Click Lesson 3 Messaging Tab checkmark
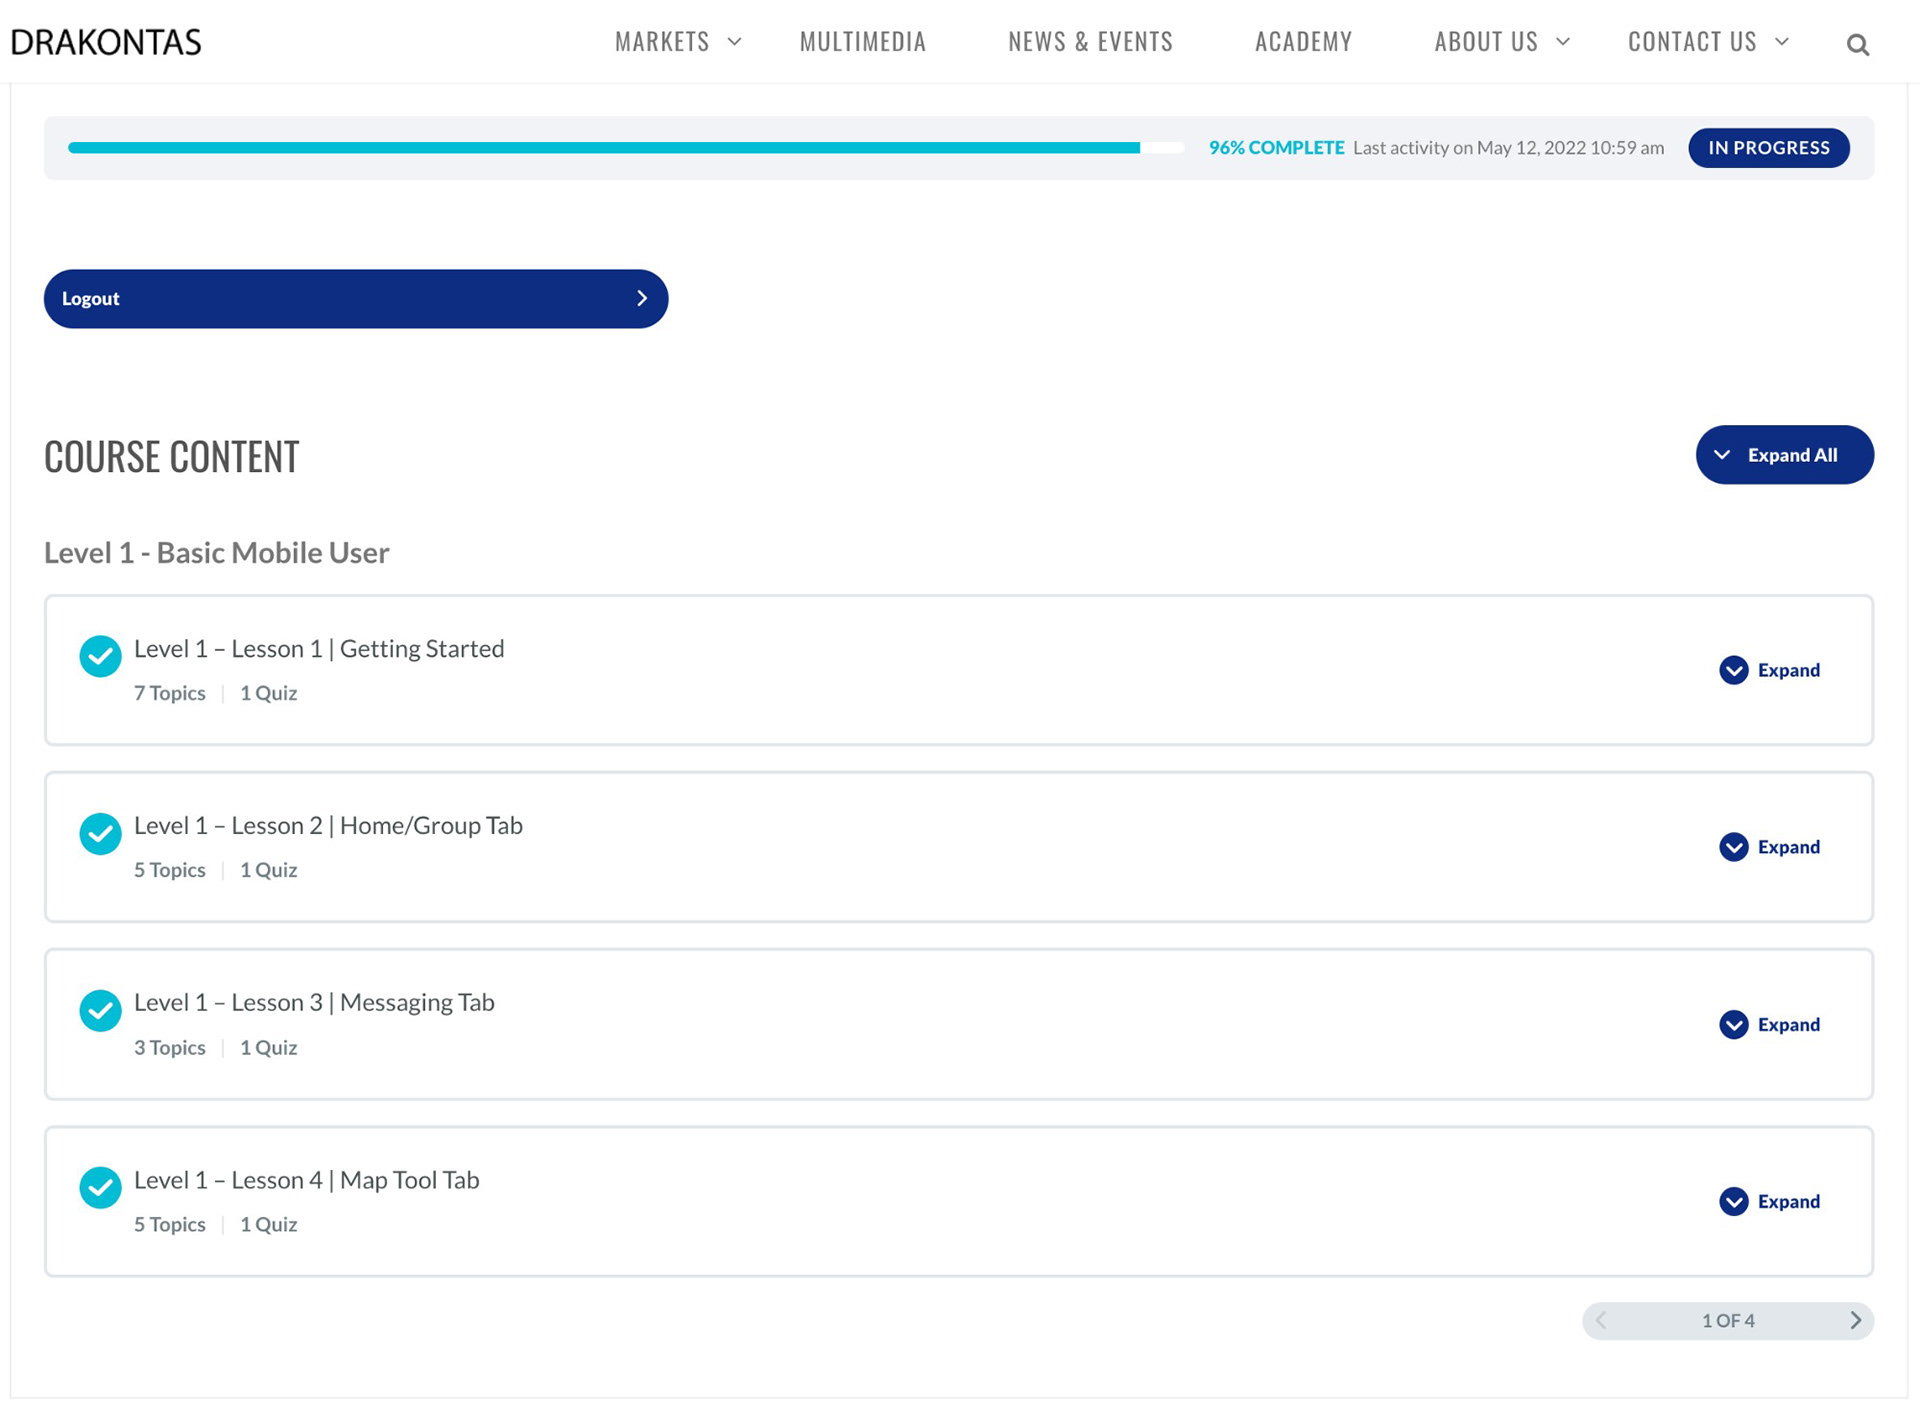1920x1407 pixels. coord(100,1010)
